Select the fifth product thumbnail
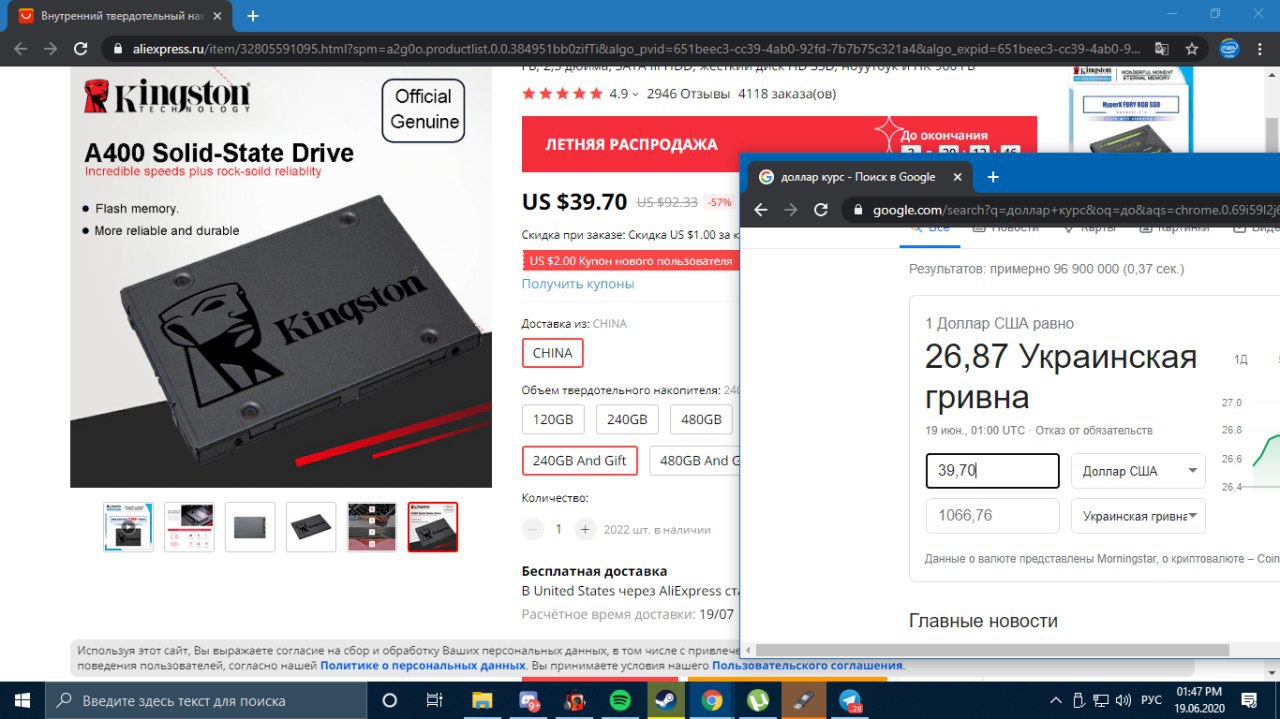Viewport: 1280px width, 719px height. click(372, 527)
